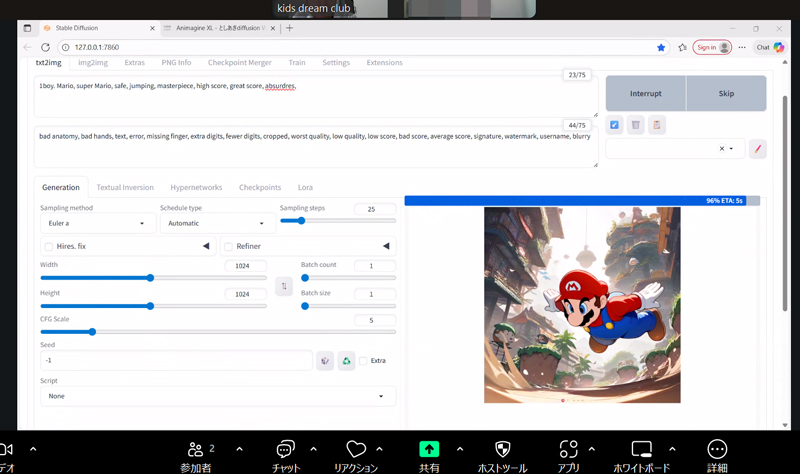
Task: Open the Schedule type dropdown
Action: point(217,223)
